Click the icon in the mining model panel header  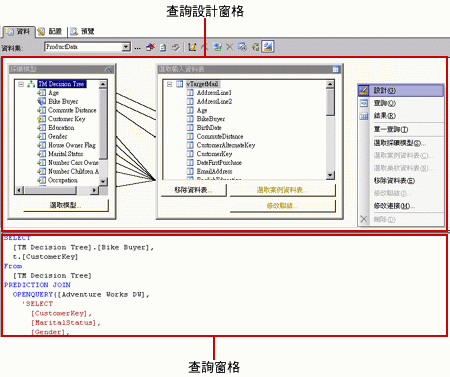click(x=109, y=69)
